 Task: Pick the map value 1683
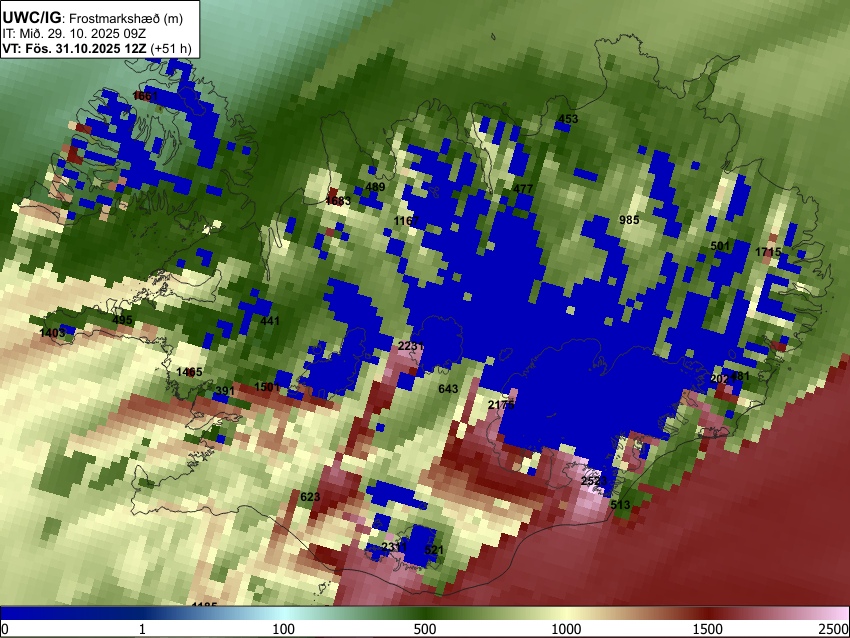338,201
